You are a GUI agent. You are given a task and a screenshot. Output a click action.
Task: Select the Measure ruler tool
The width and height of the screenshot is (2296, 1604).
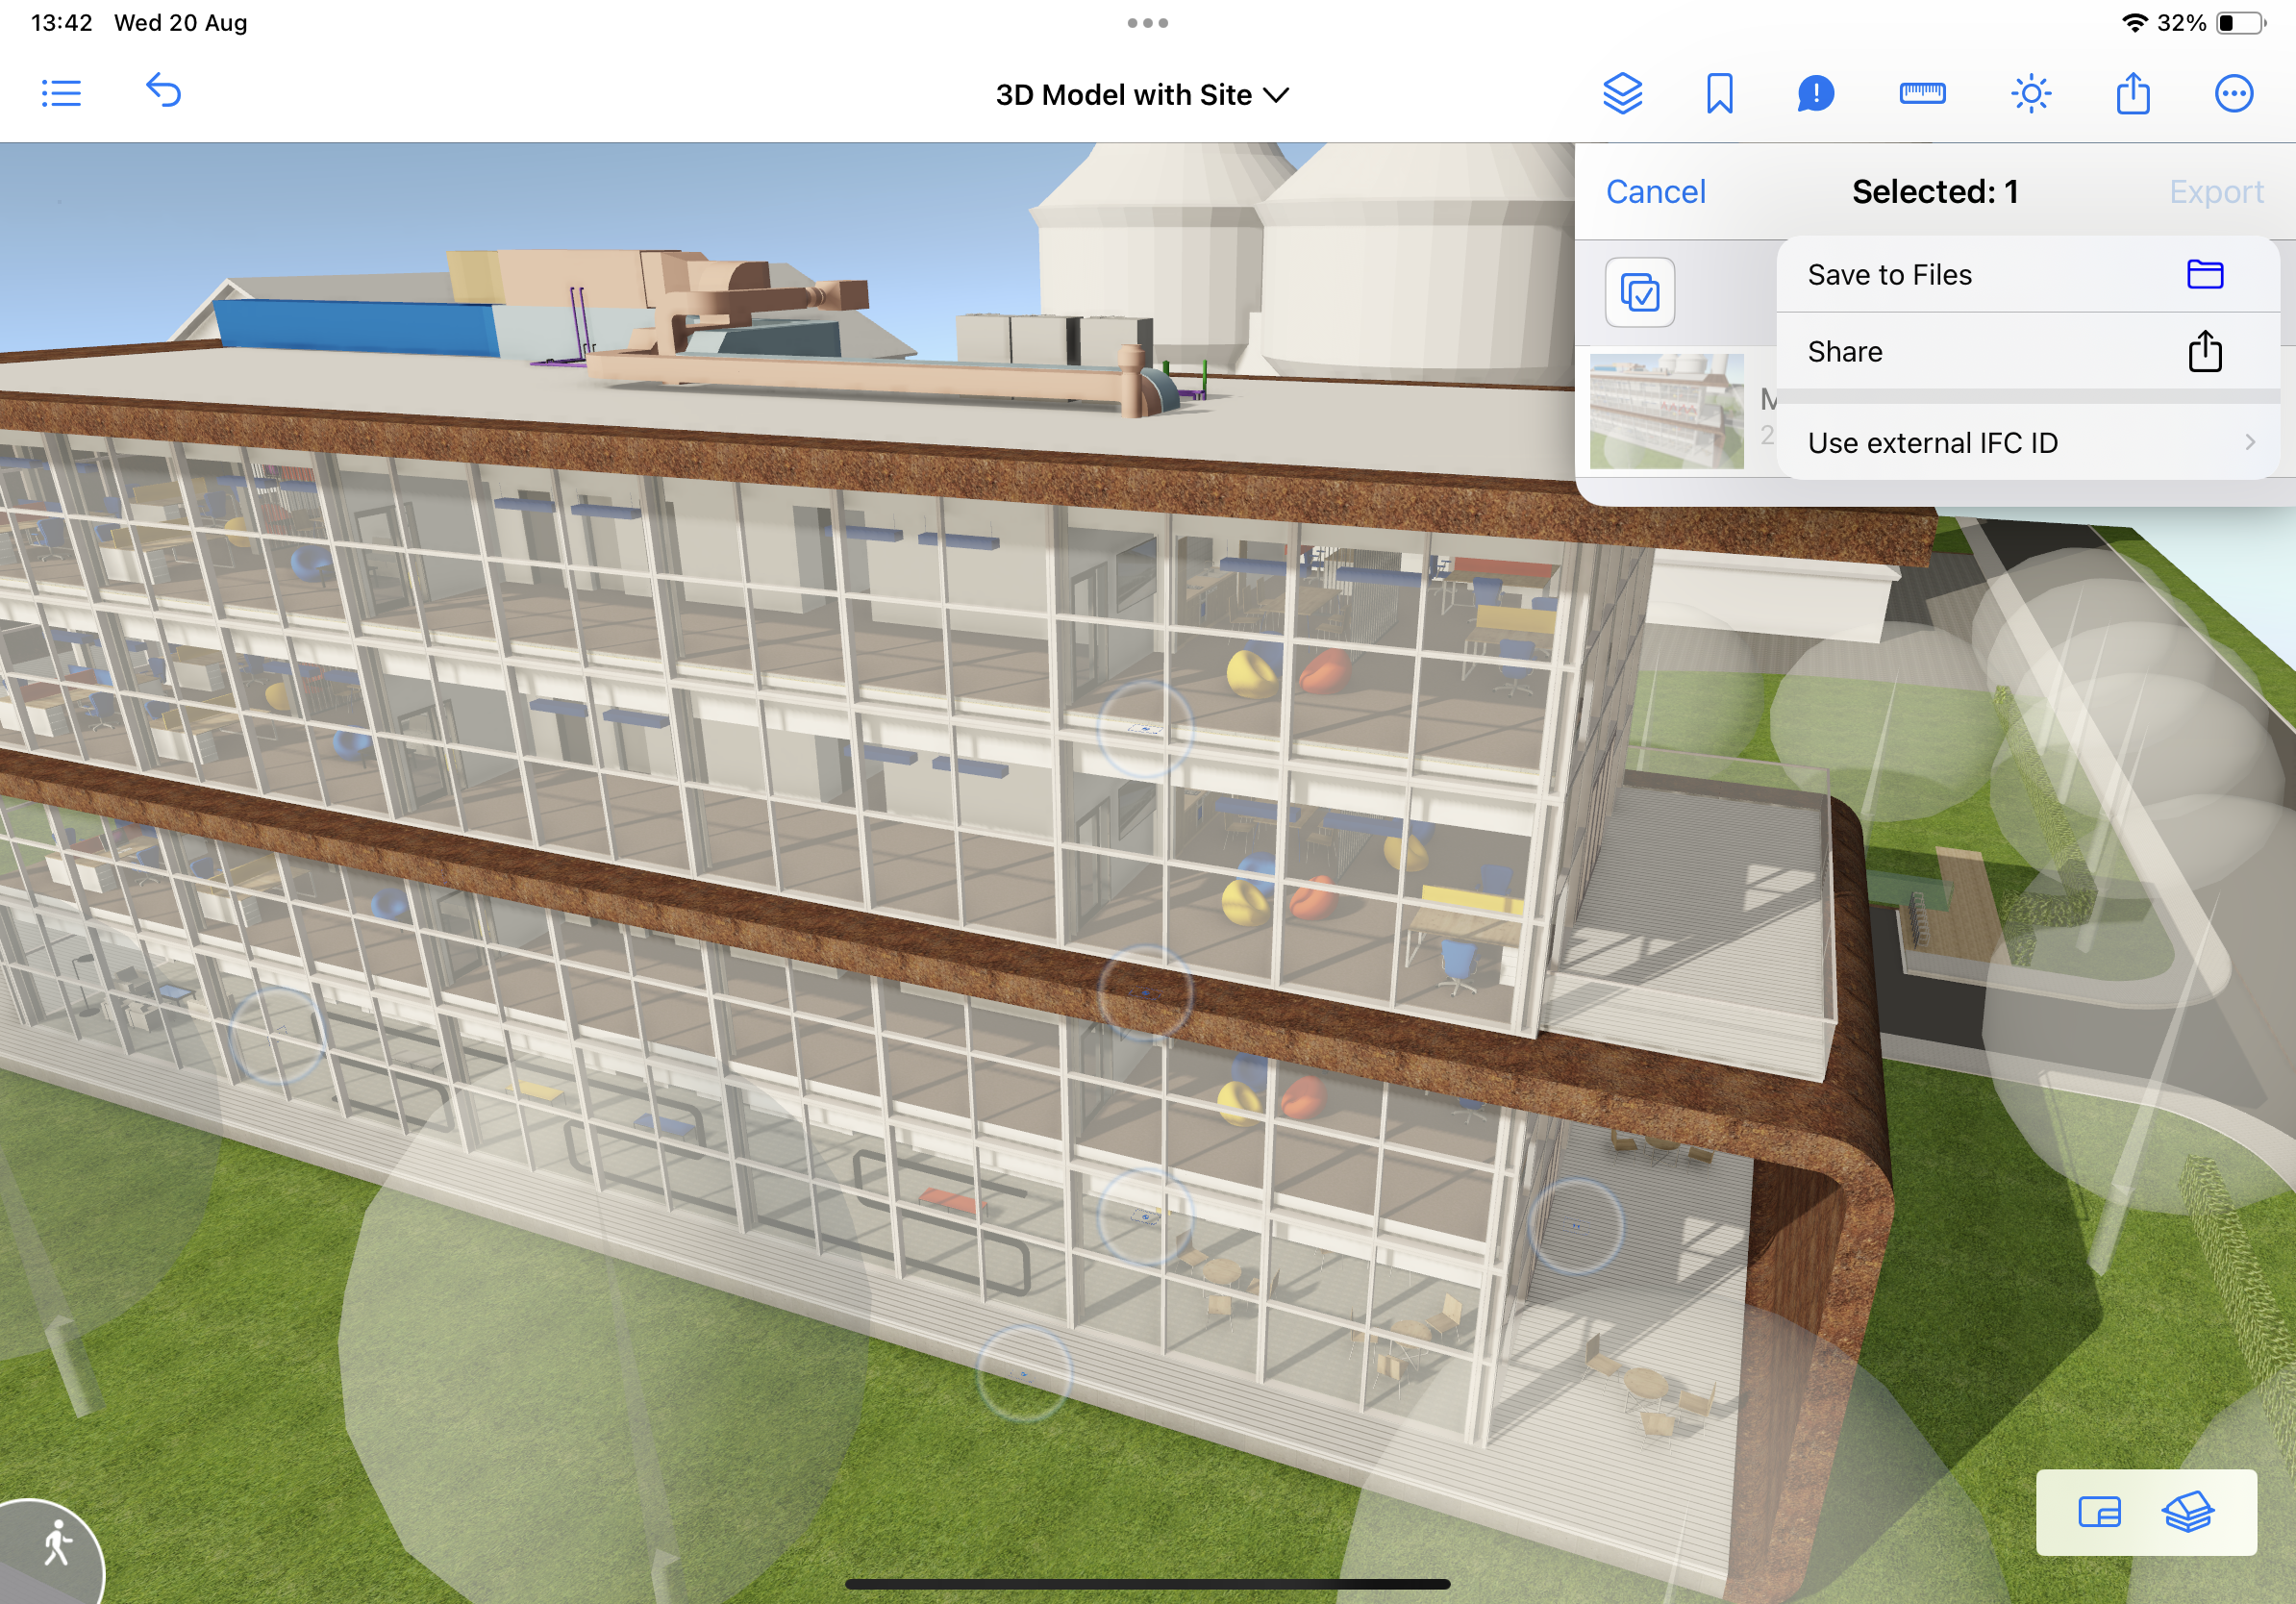pyautogui.click(x=1922, y=94)
